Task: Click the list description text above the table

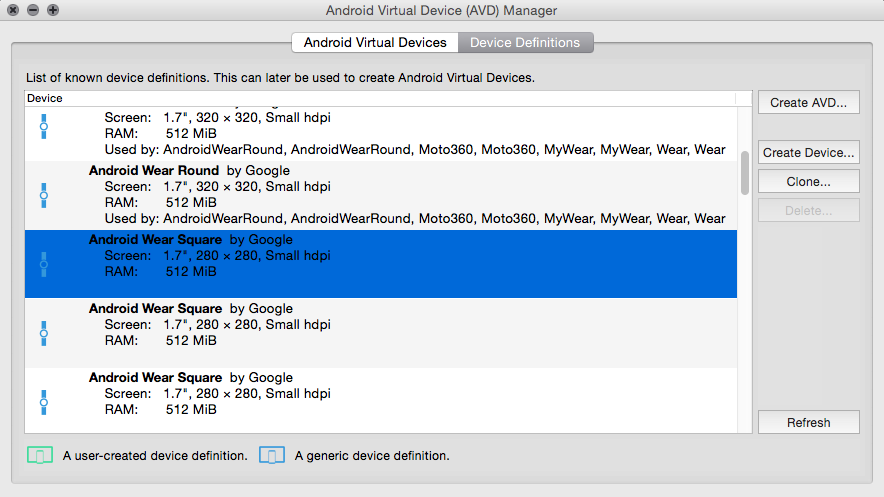Action: (x=280, y=78)
